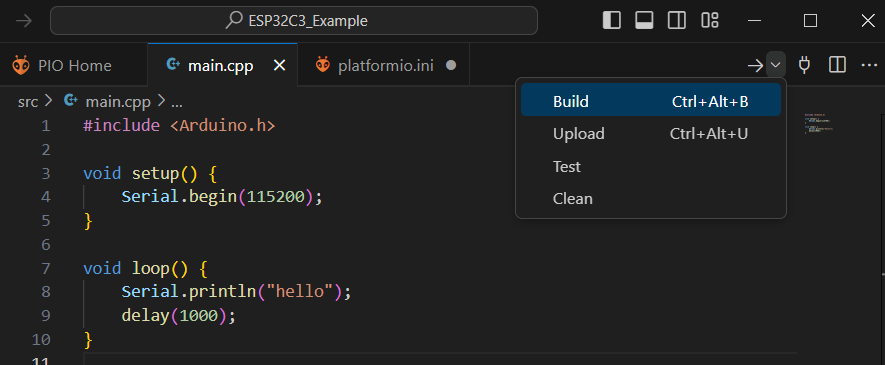
Task: Toggle the bottom panel layout icon
Action: [x=644, y=21]
